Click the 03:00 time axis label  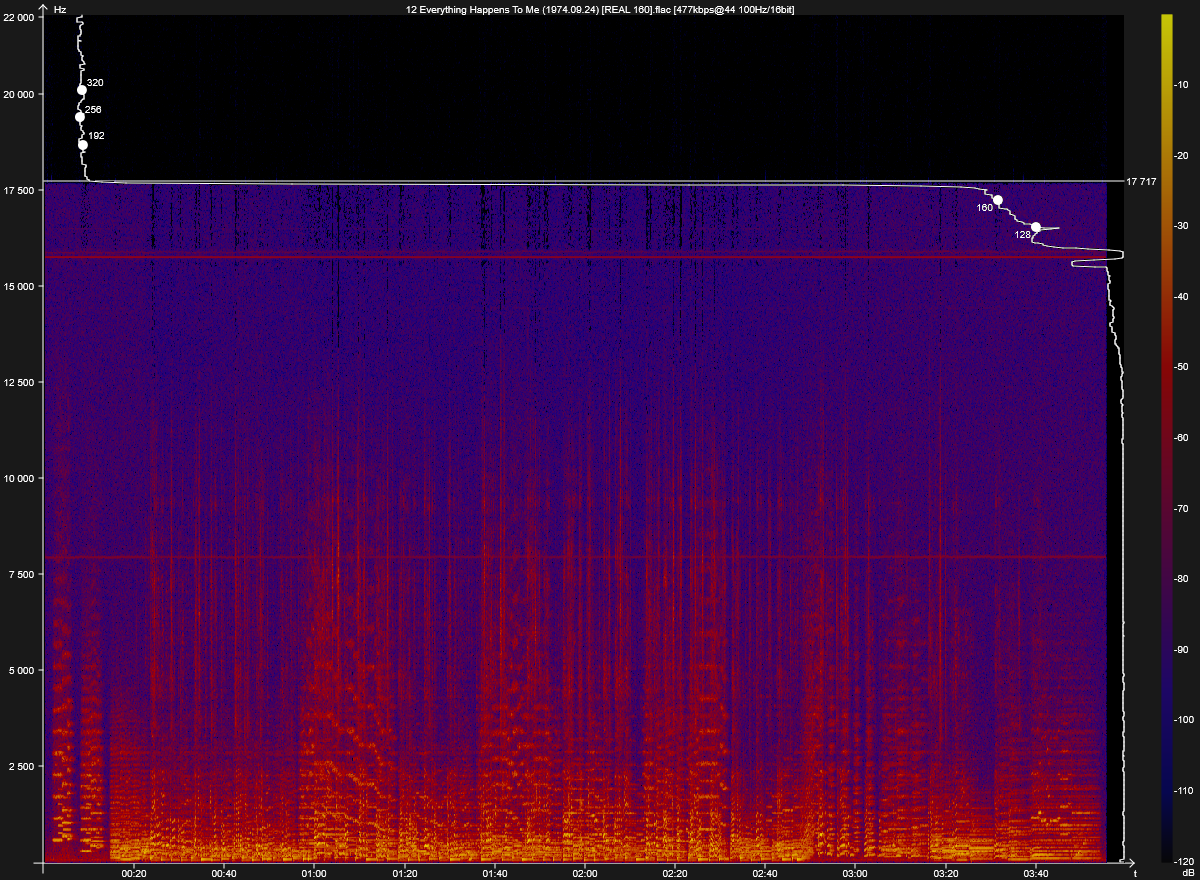point(855,873)
